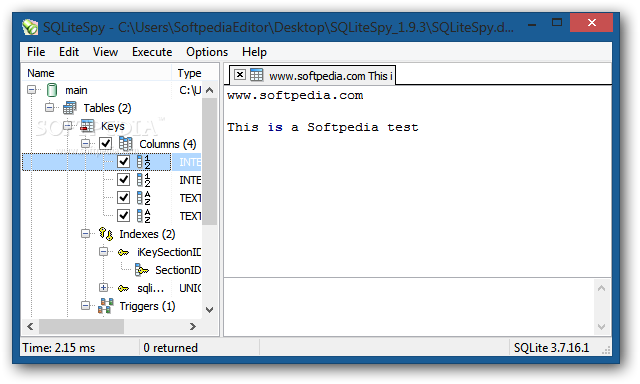
Task: Click the SQLiteSpy app icon in the title bar
Action: pyautogui.click(x=30, y=28)
